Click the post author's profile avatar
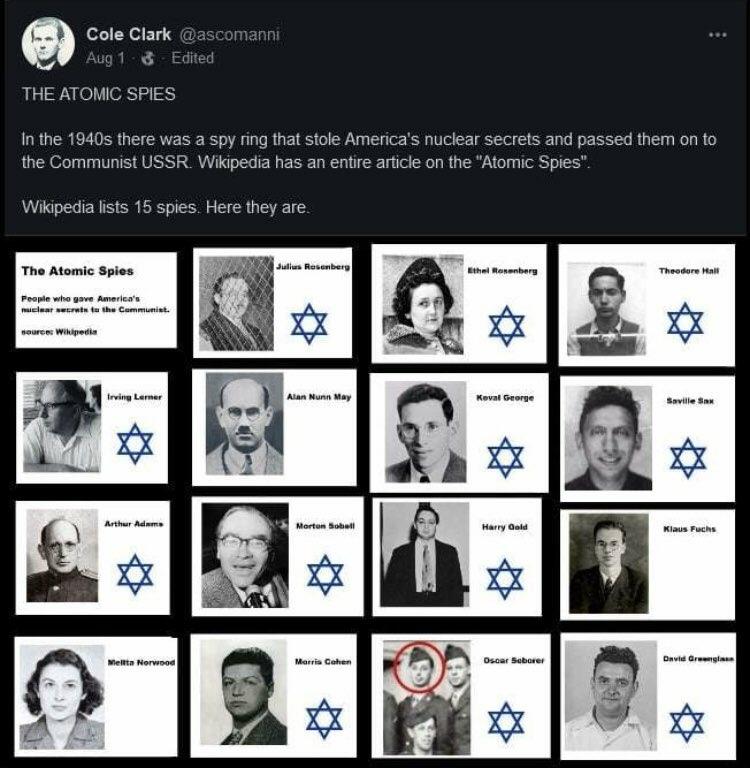This screenshot has width=750, height=768. point(48,44)
